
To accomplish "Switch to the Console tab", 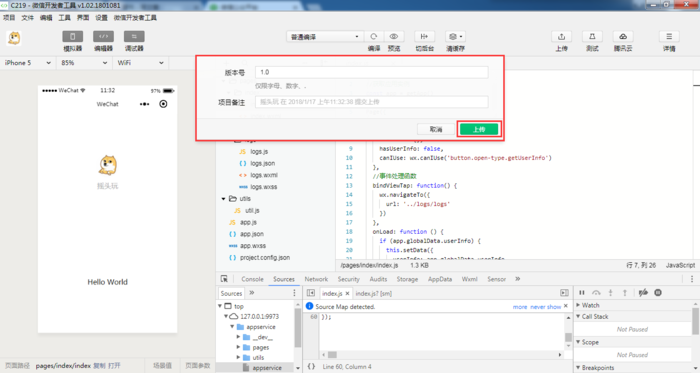I will tap(252, 279).
